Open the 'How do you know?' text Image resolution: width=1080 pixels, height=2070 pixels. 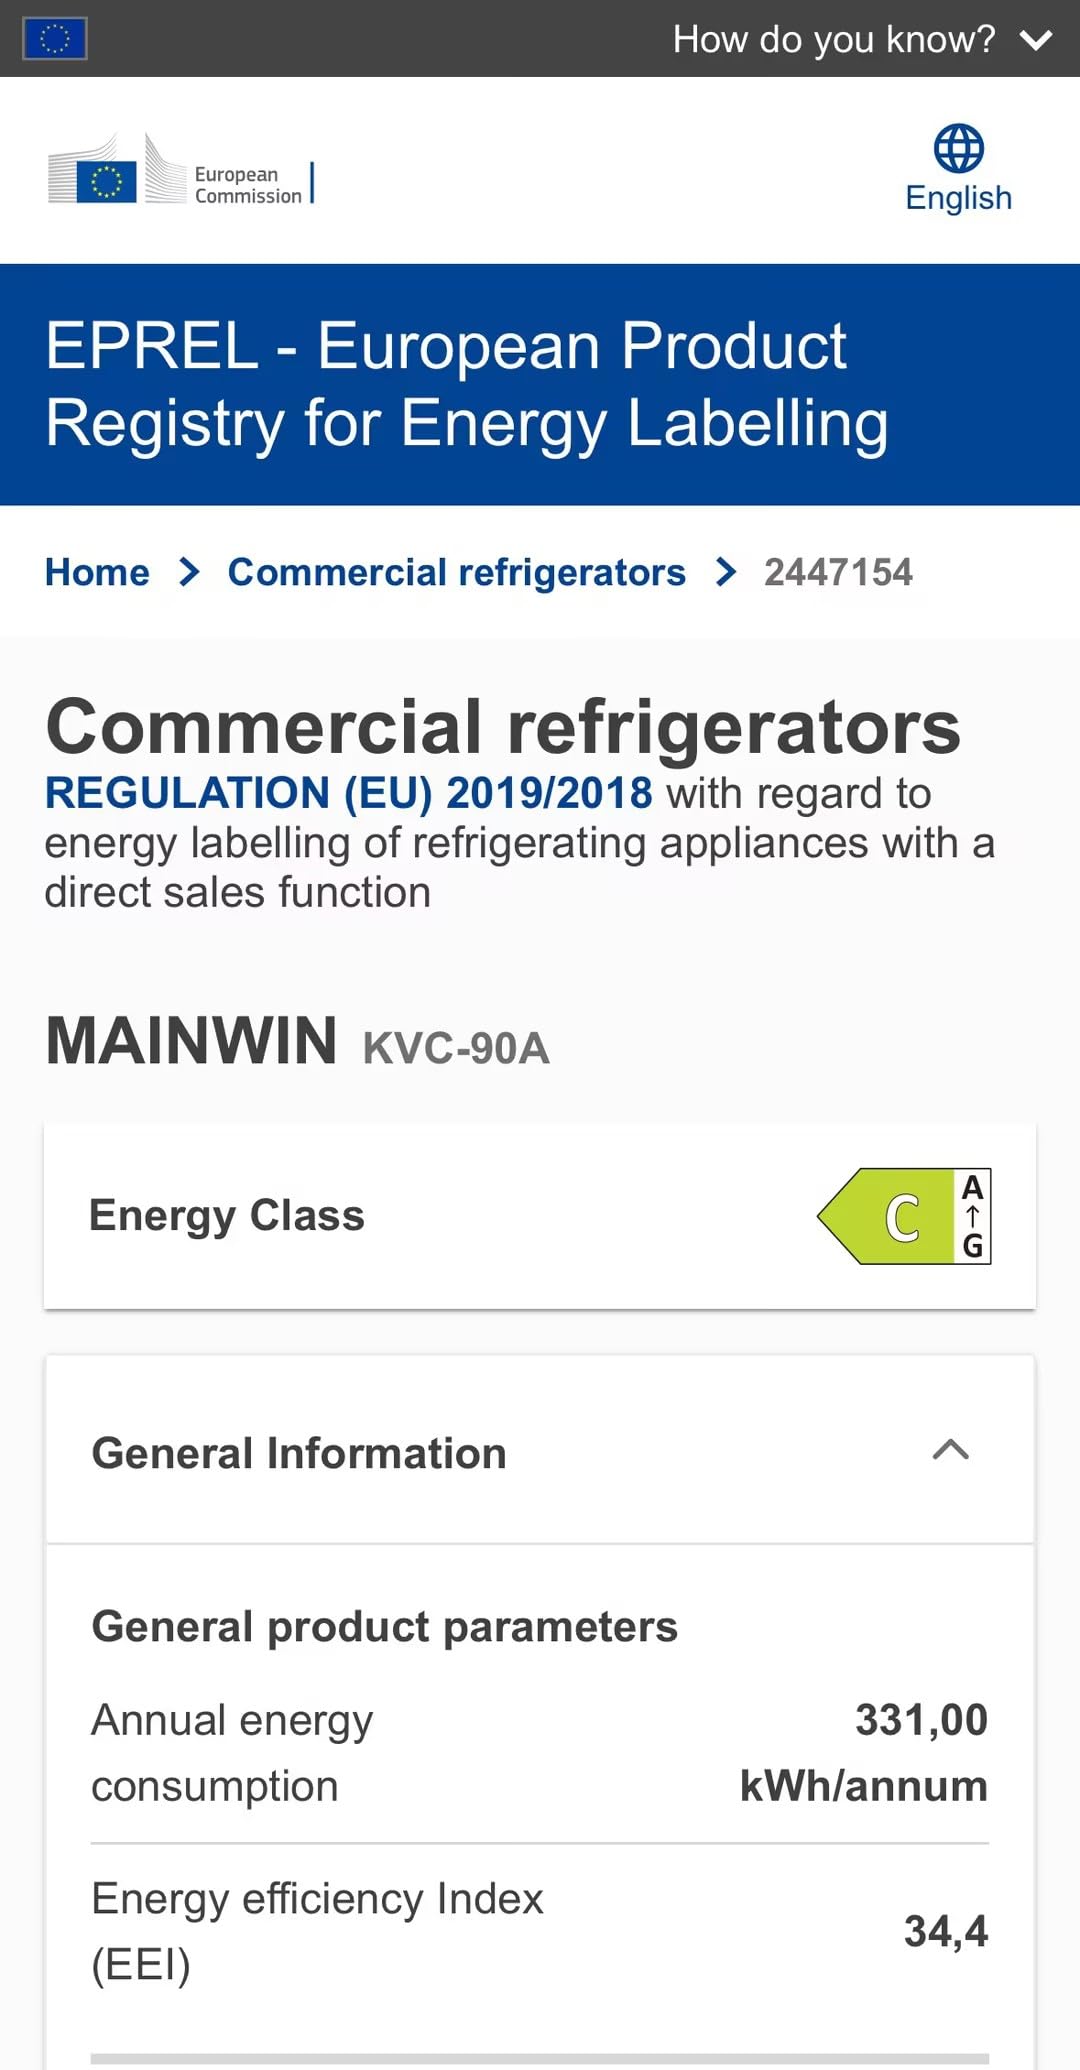834,40
